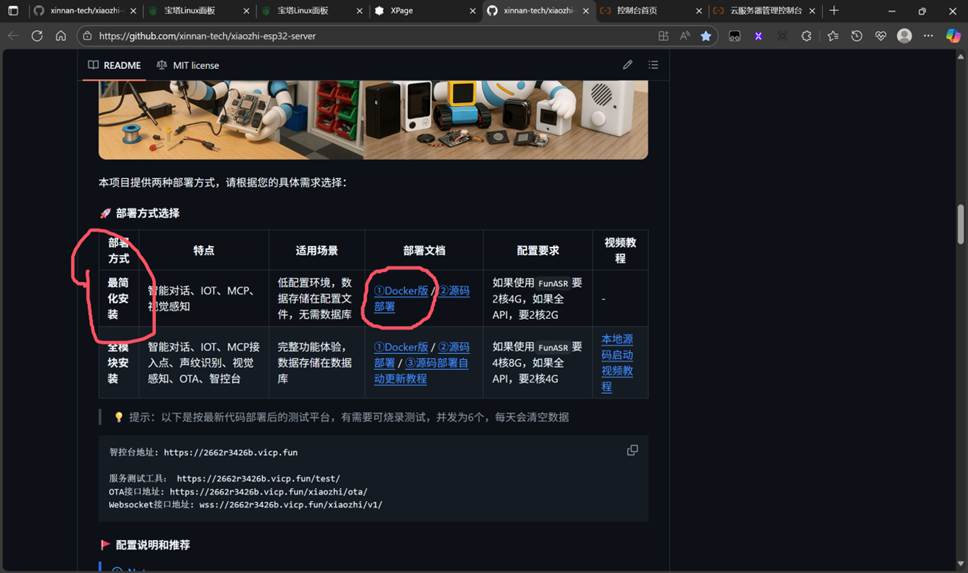
Task: Click the page vertical scrollbar thumb
Action: coord(961,223)
